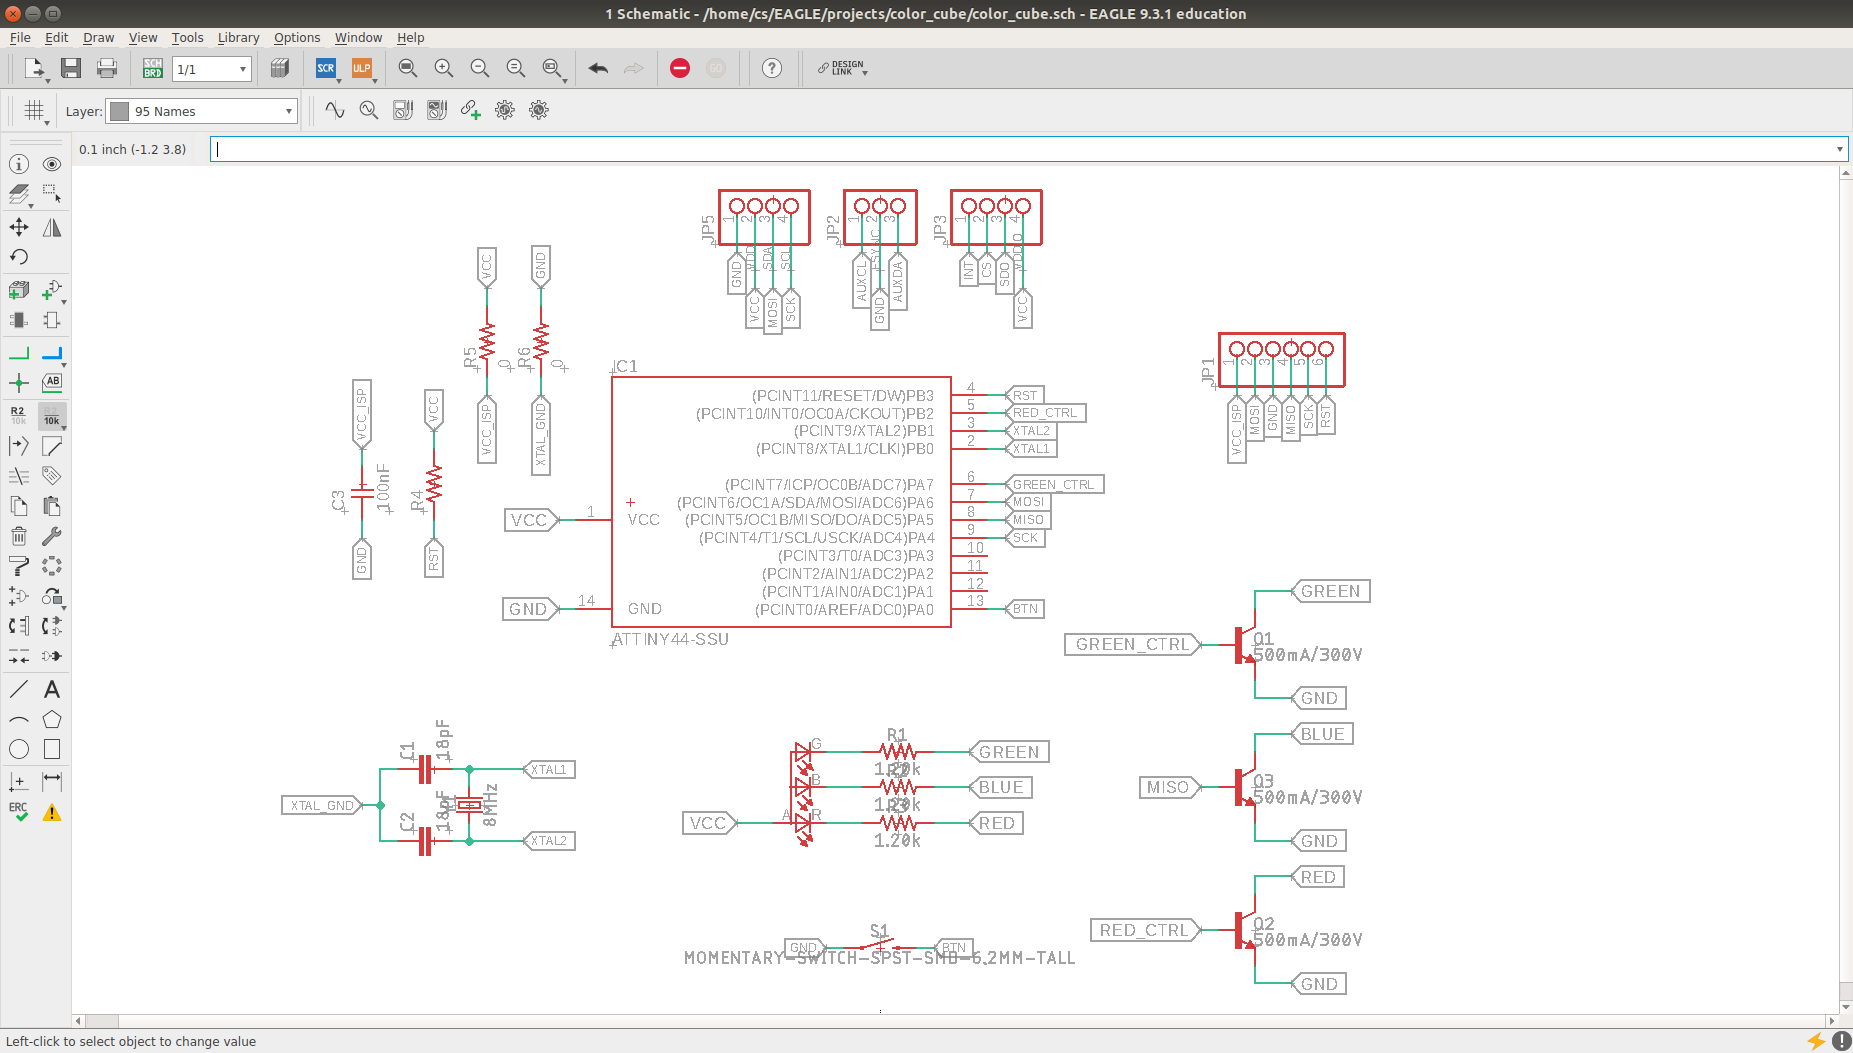Choose the Delete trash can tool
The width and height of the screenshot is (1853, 1053).
(19, 536)
